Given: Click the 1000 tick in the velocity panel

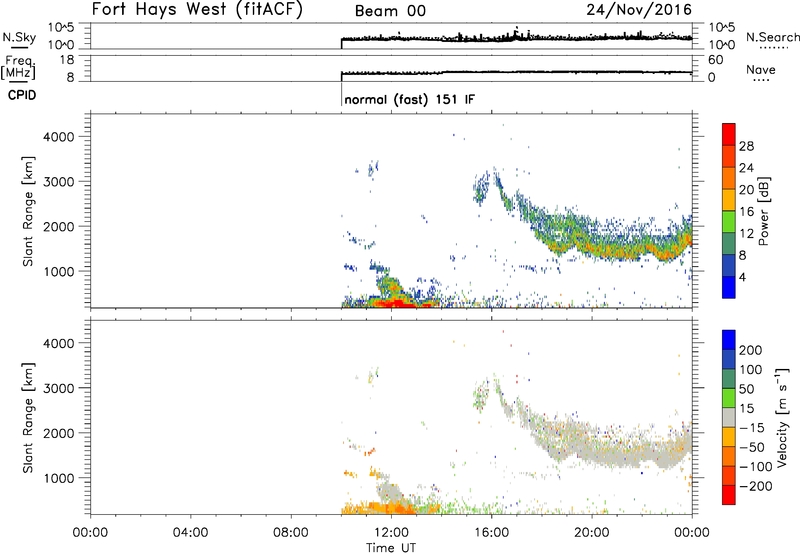Looking at the screenshot, I should [58, 478].
